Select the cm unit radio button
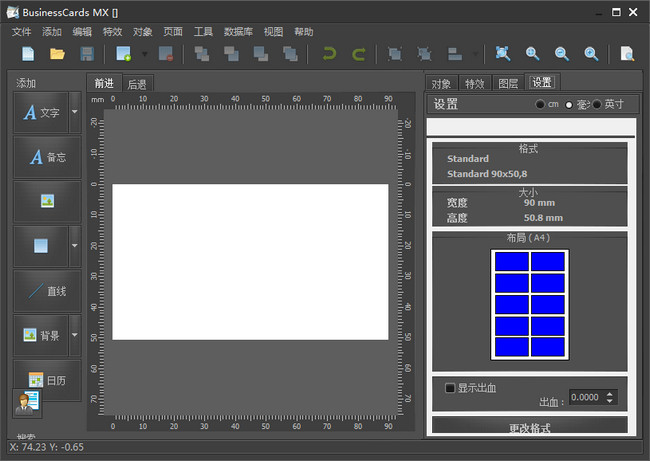This screenshot has height=461, width=650. click(541, 104)
